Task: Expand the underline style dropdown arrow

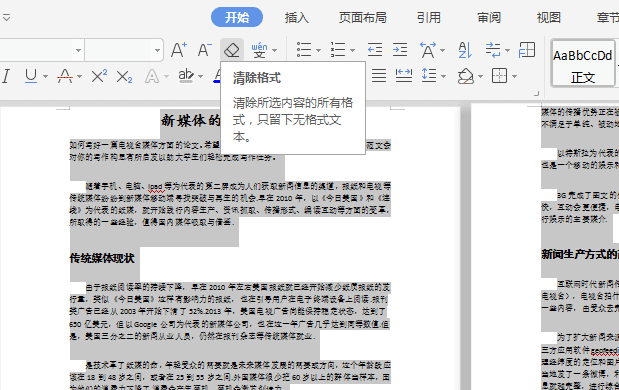Action: click(45, 77)
